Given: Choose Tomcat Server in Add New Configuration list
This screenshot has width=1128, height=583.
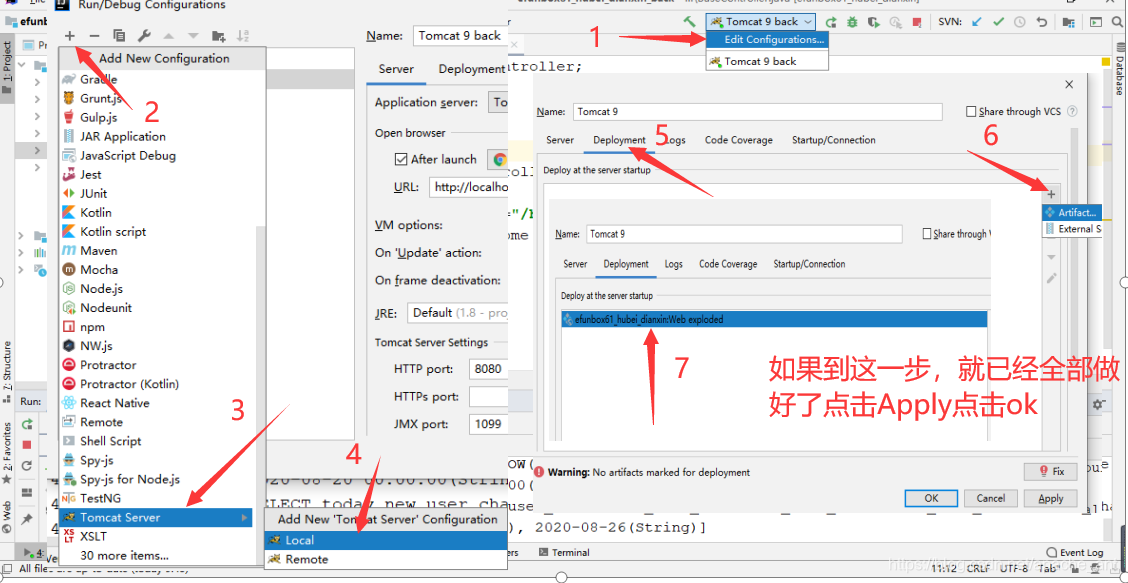Looking at the screenshot, I should click(156, 518).
